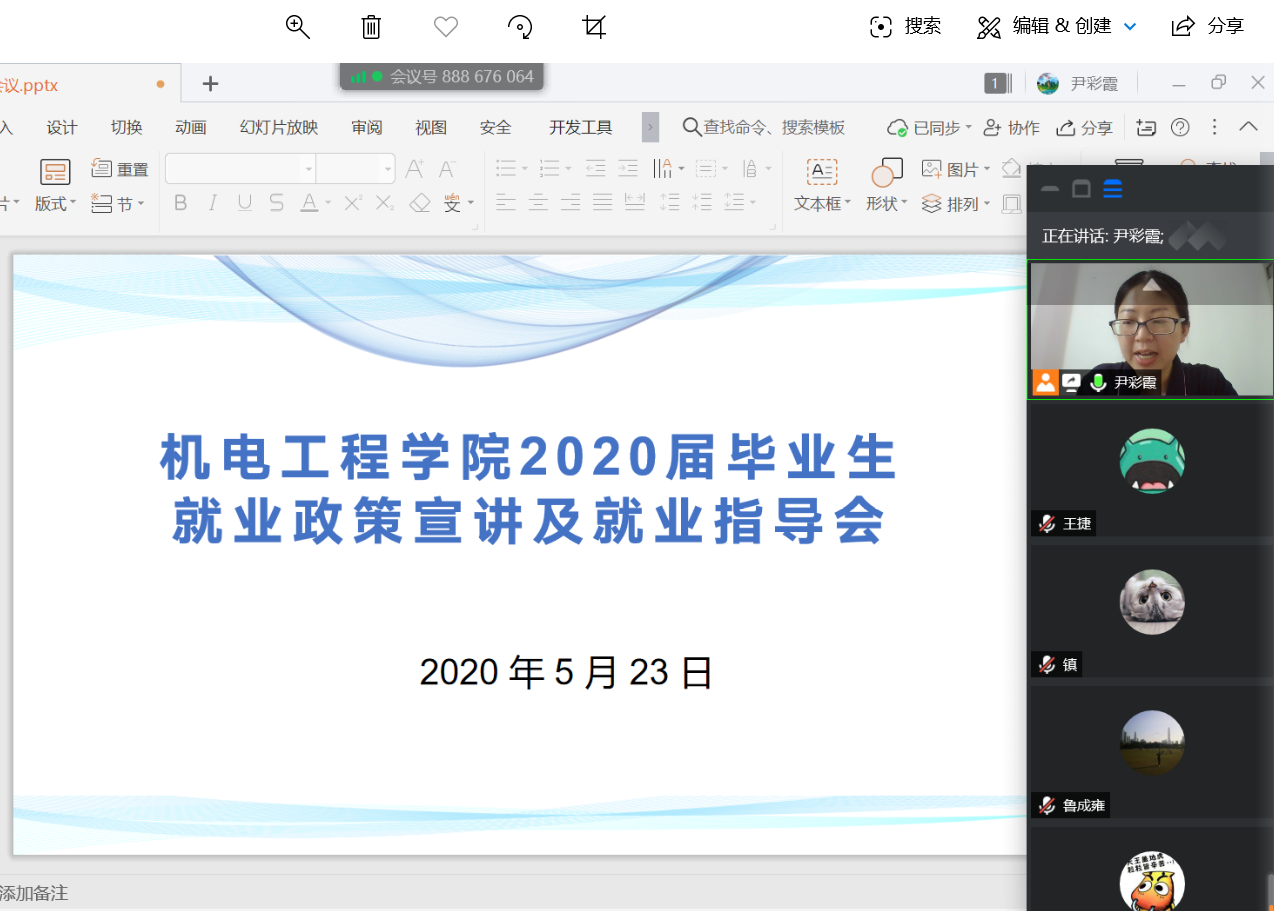This screenshot has height=911, width=1274.
Task: Toggle italic text formatting
Action: (x=213, y=203)
